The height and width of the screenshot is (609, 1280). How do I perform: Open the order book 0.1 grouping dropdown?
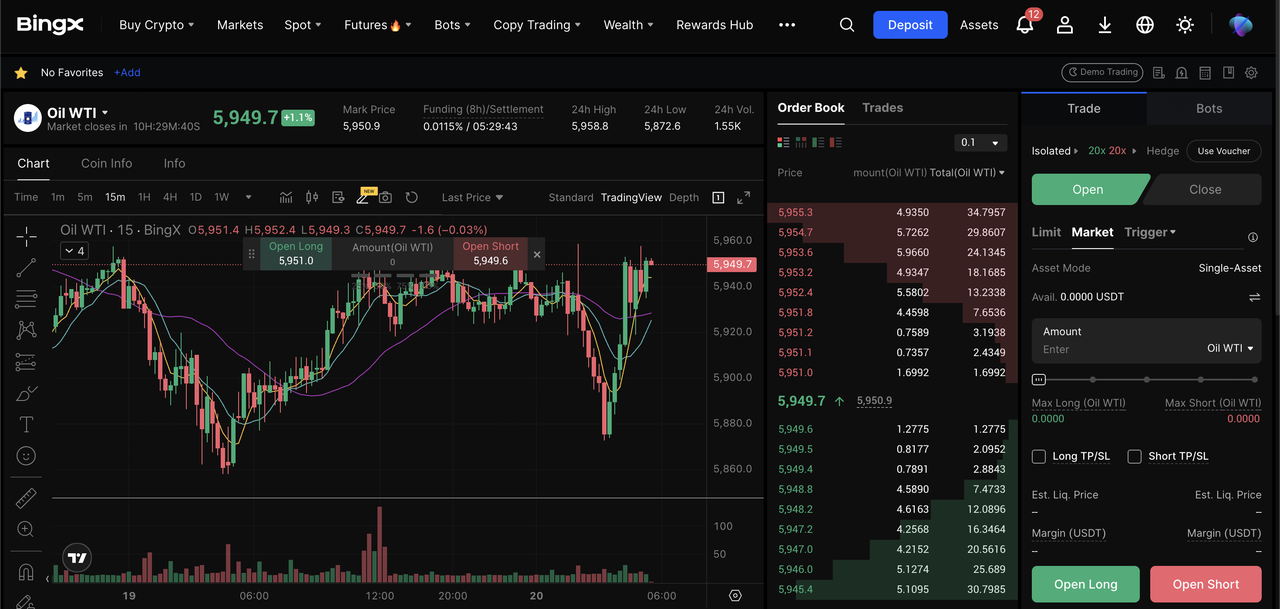click(x=979, y=143)
